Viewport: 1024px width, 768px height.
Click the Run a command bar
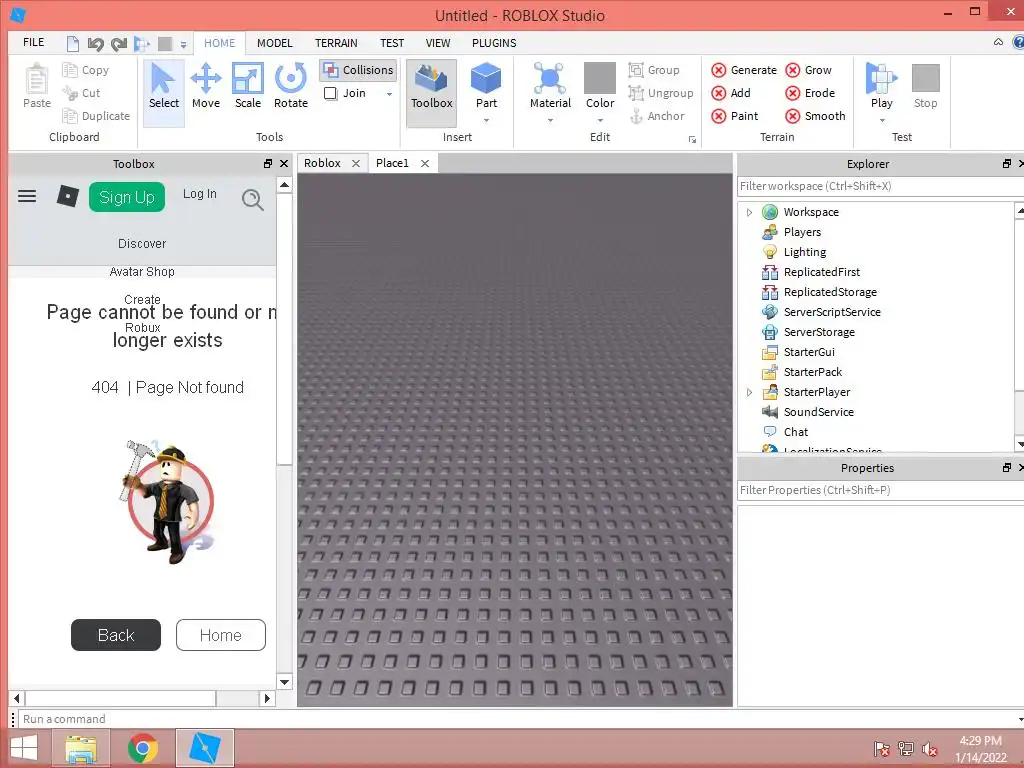point(519,719)
